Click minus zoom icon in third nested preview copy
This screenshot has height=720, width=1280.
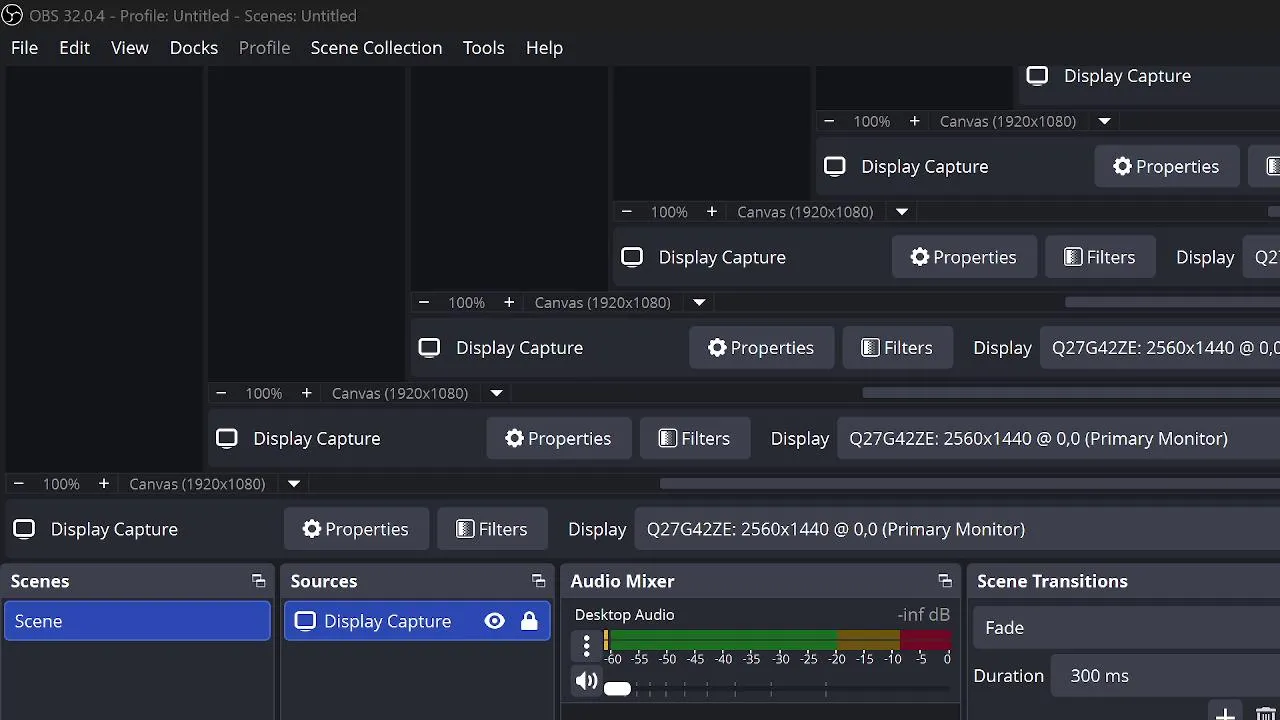626,212
